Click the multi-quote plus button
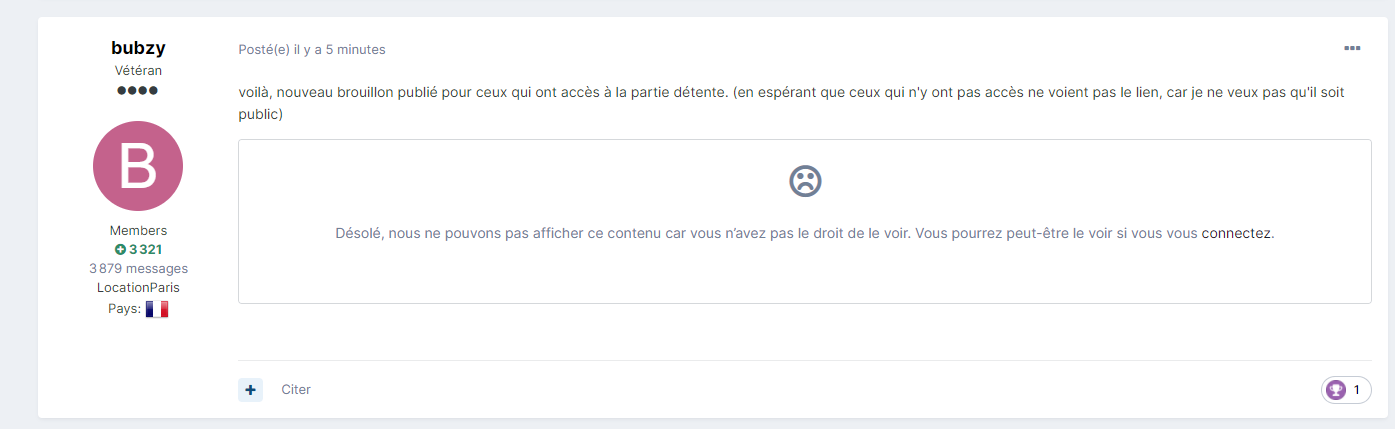The width and height of the screenshot is (1395, 429). pos(250,389)
